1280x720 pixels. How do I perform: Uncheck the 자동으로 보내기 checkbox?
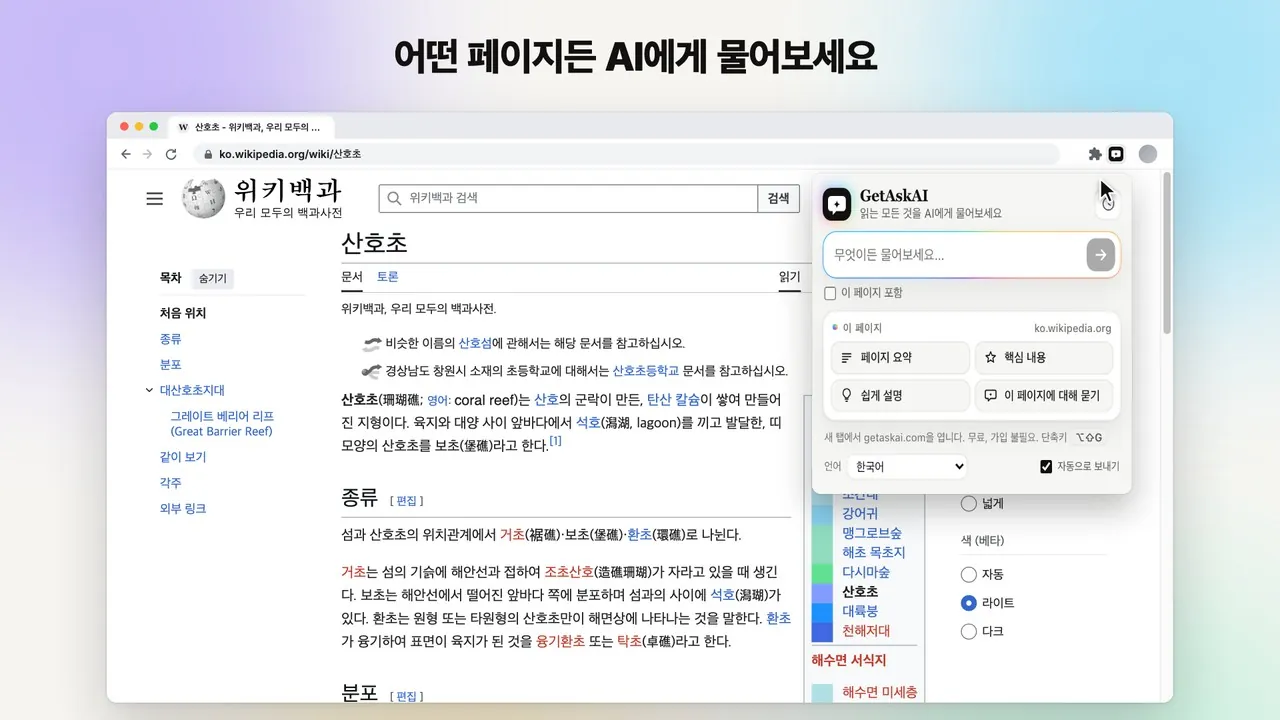point(1046,466)
